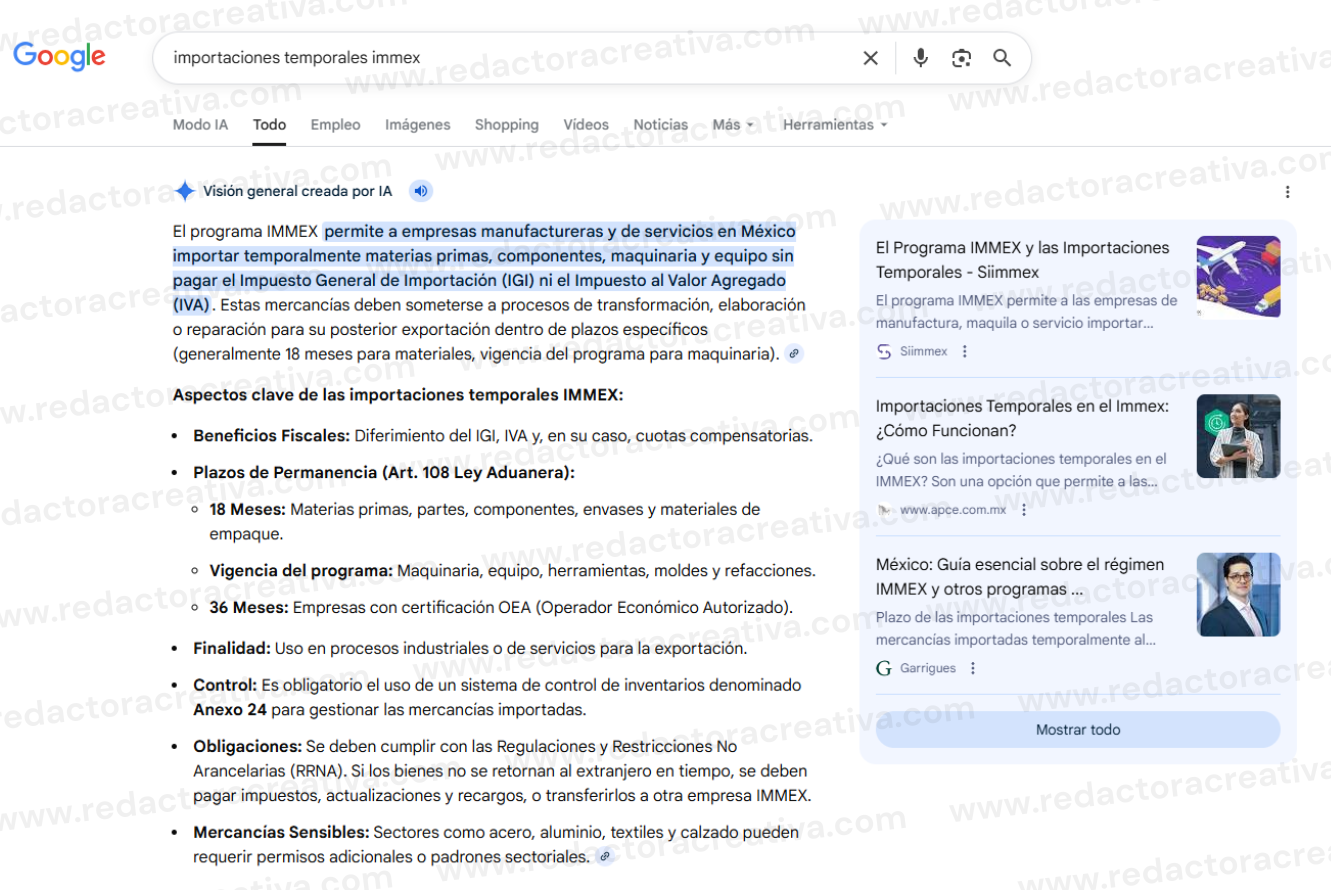1331x890 pixels.
Task: Click the Garrigues man-in-suit thumbnail
Action: coord(1238,595)
